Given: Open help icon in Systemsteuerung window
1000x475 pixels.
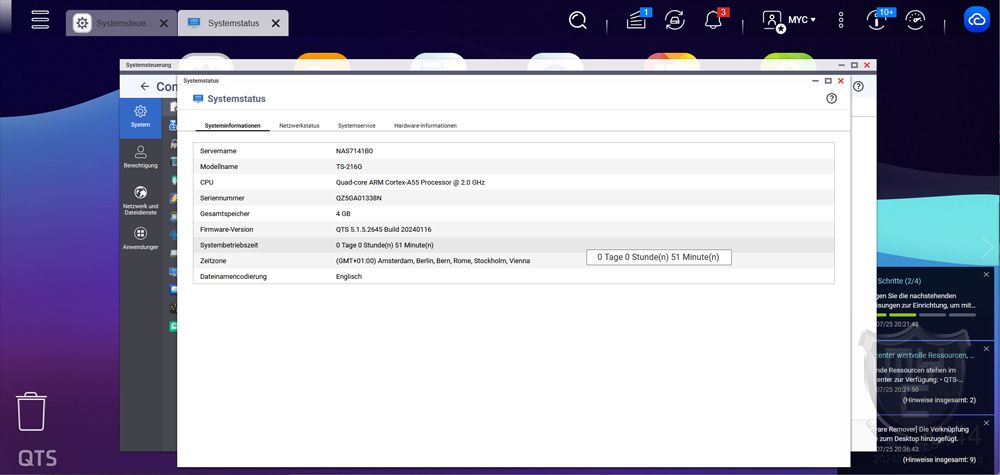Looking at the screenshot, I should click(x=858, y=86).
